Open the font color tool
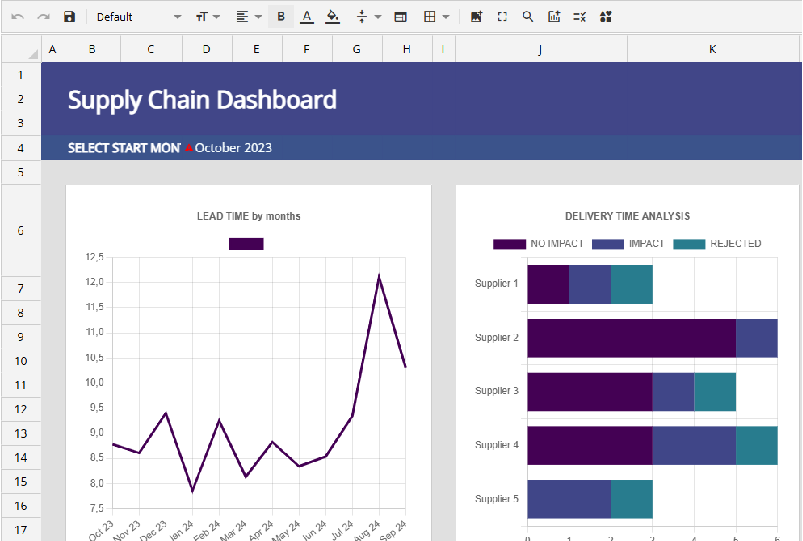The image size is (803, 541). pos(306,17)
